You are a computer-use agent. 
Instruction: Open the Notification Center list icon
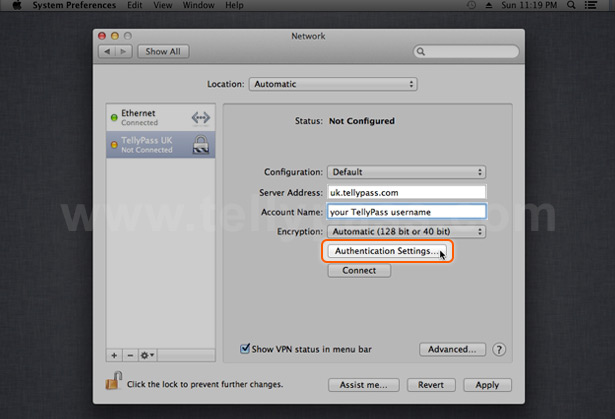591,5
